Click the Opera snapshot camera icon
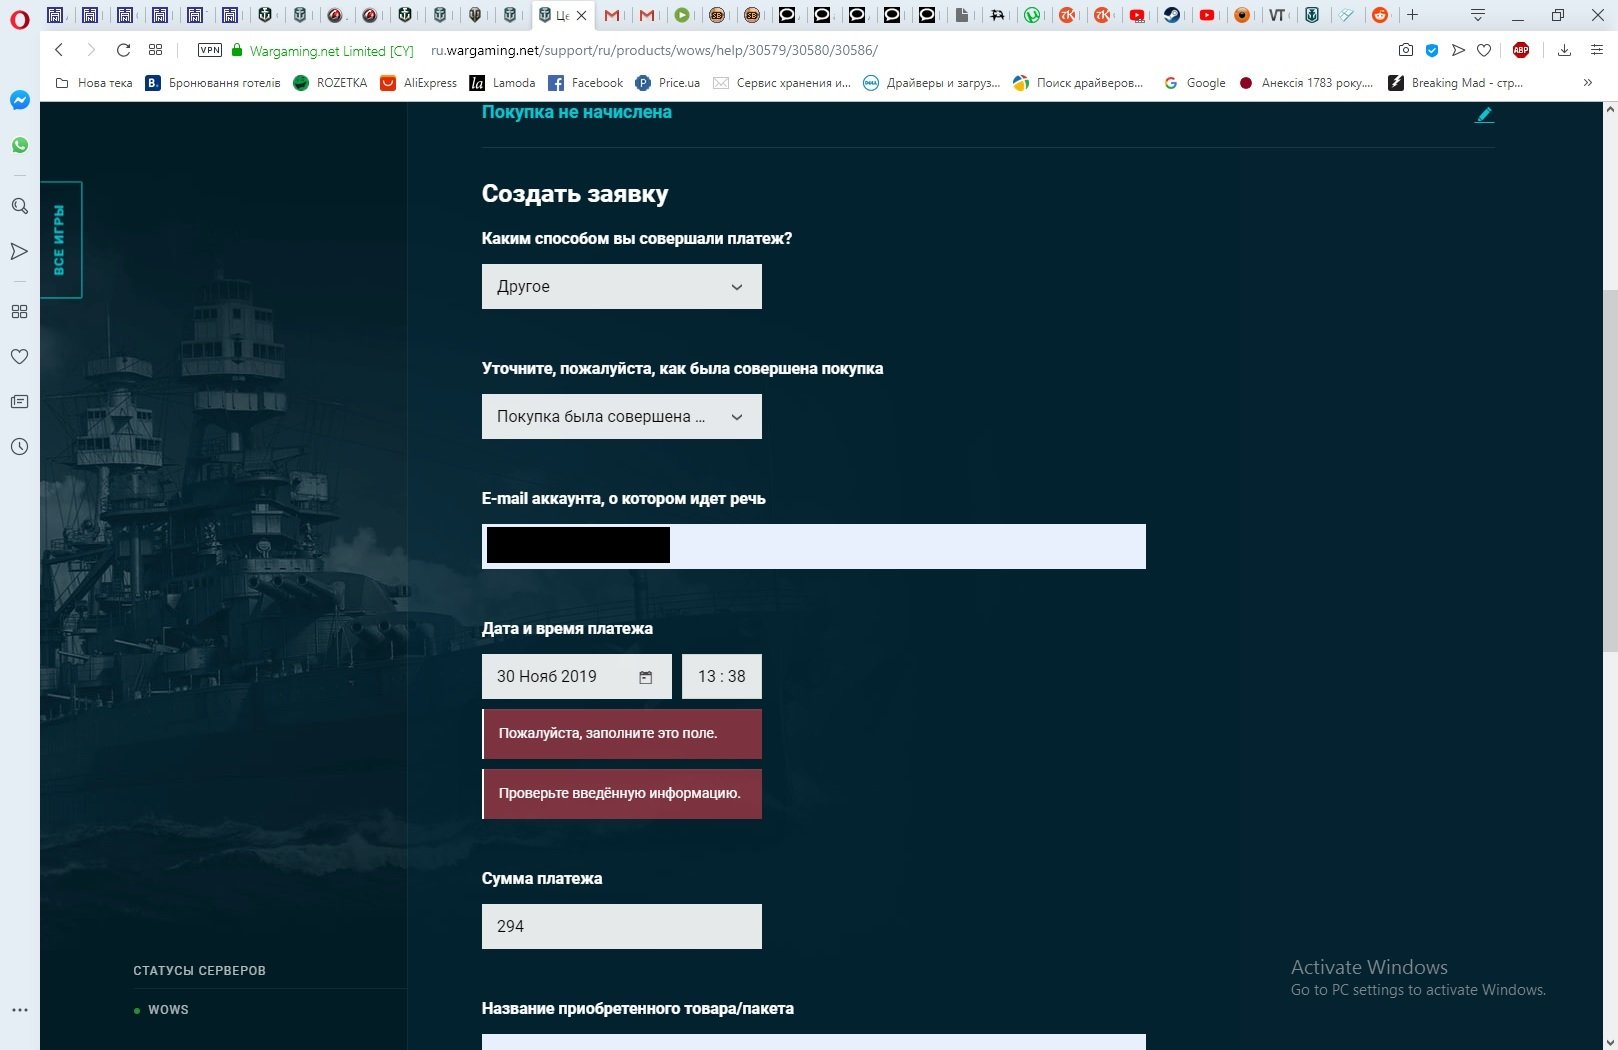The height and width of the screenshot is (1050, 1618). pyautogui.click(x=1405, y=50)
